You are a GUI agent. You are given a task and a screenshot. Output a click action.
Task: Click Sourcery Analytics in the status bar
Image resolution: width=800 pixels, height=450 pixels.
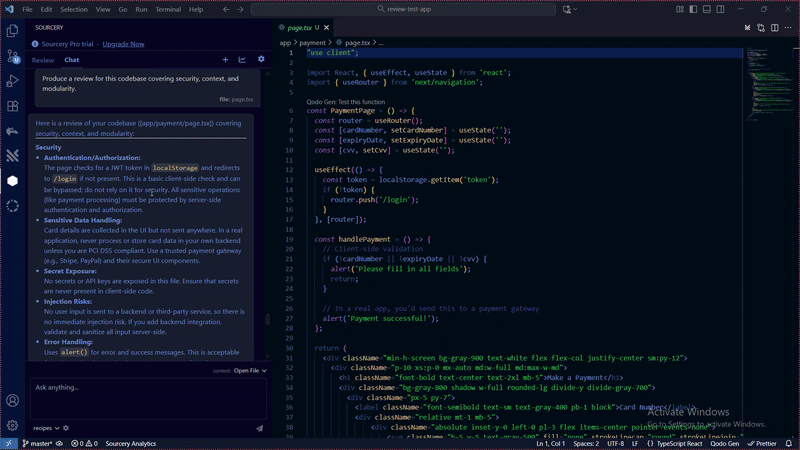pos(131,443)
